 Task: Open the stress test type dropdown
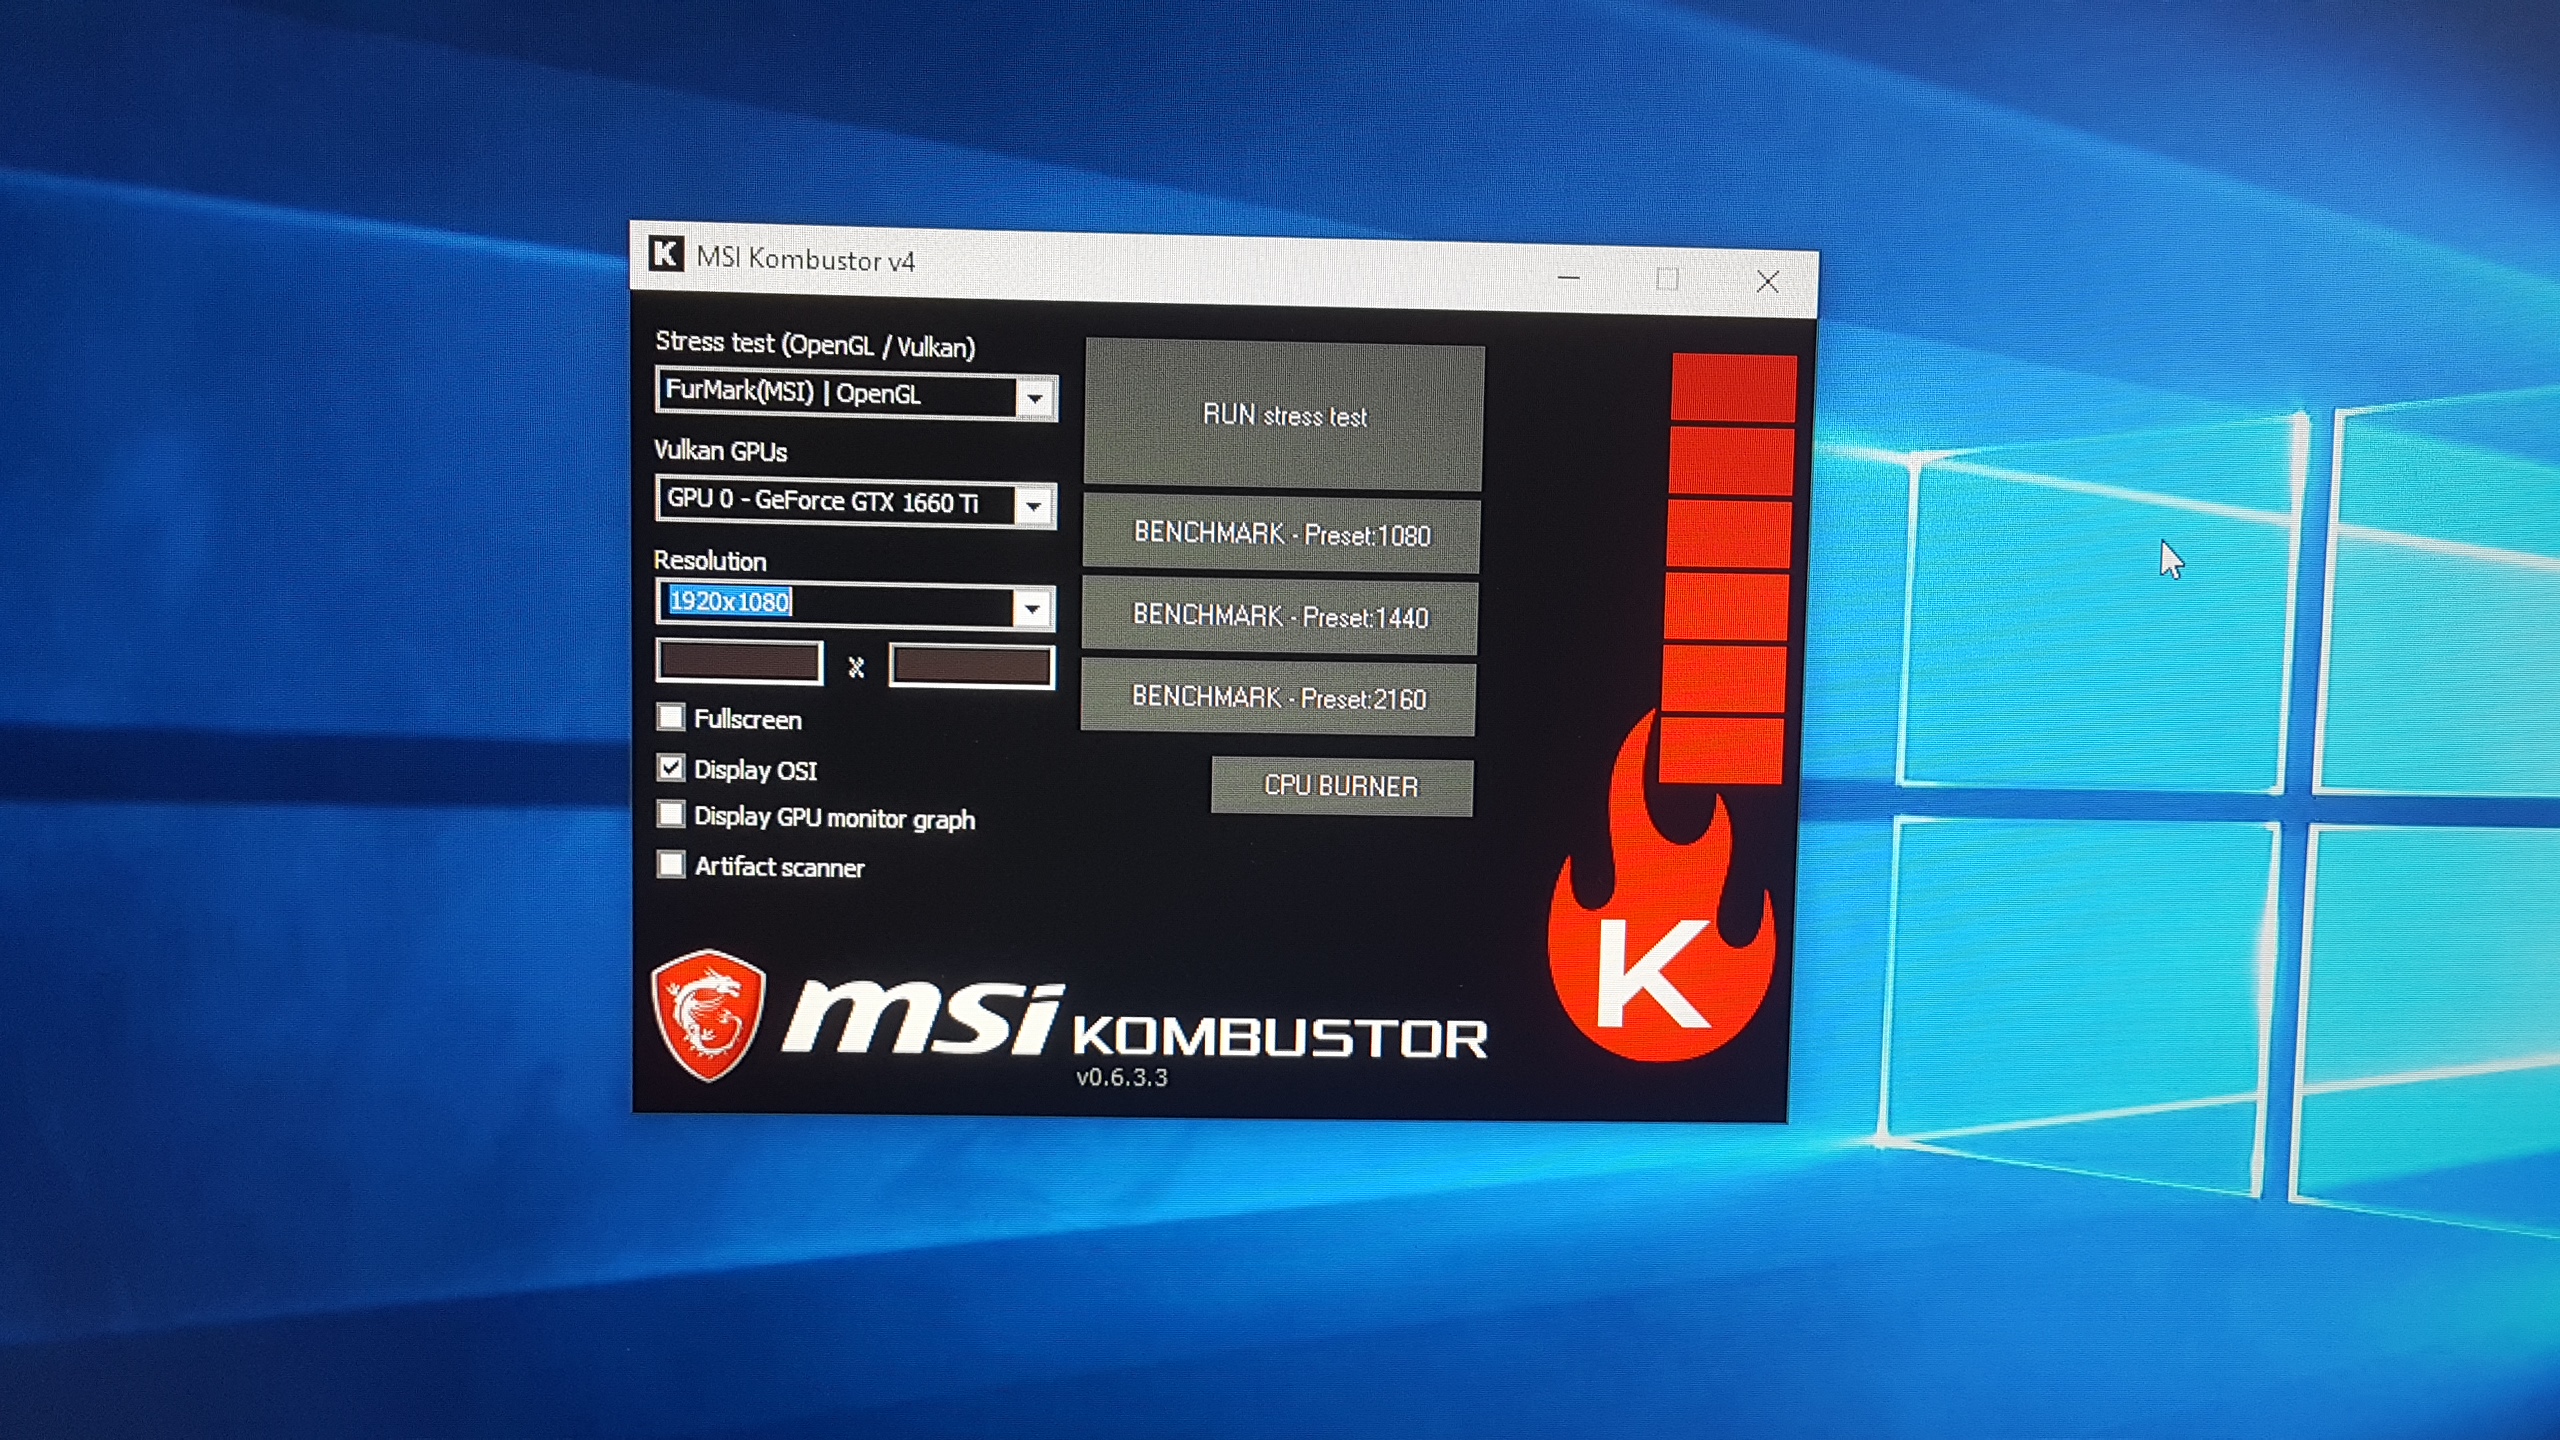coord(1035,399)
